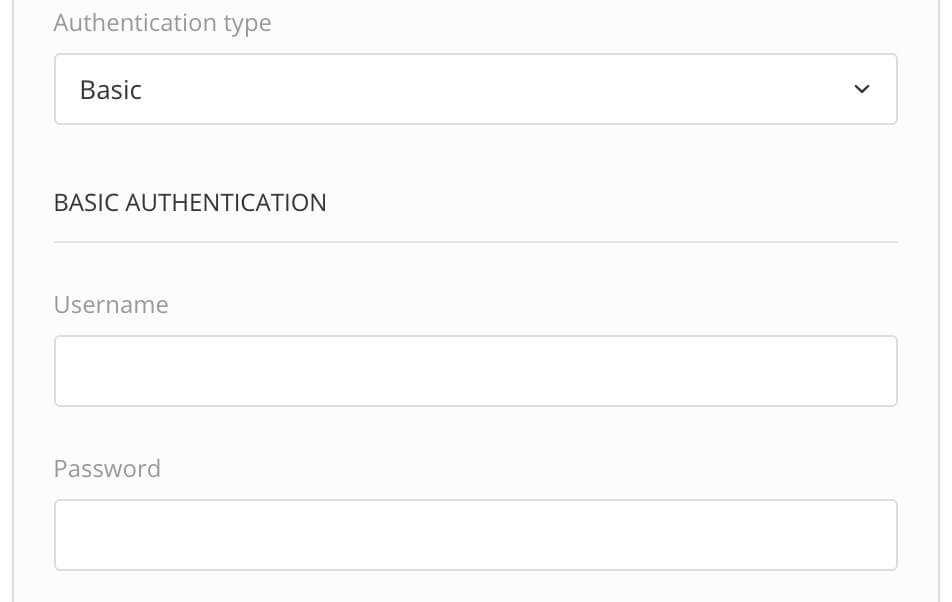
Task: Focus the empty Password text box
Action: click(x=476, y=534)
